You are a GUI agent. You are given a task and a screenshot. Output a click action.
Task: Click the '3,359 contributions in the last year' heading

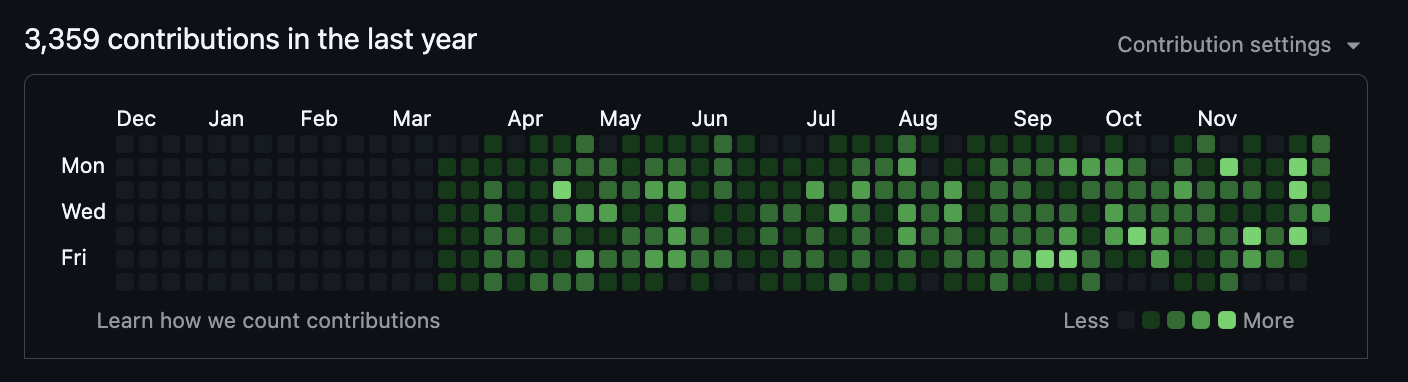click(x=250, y=40)
